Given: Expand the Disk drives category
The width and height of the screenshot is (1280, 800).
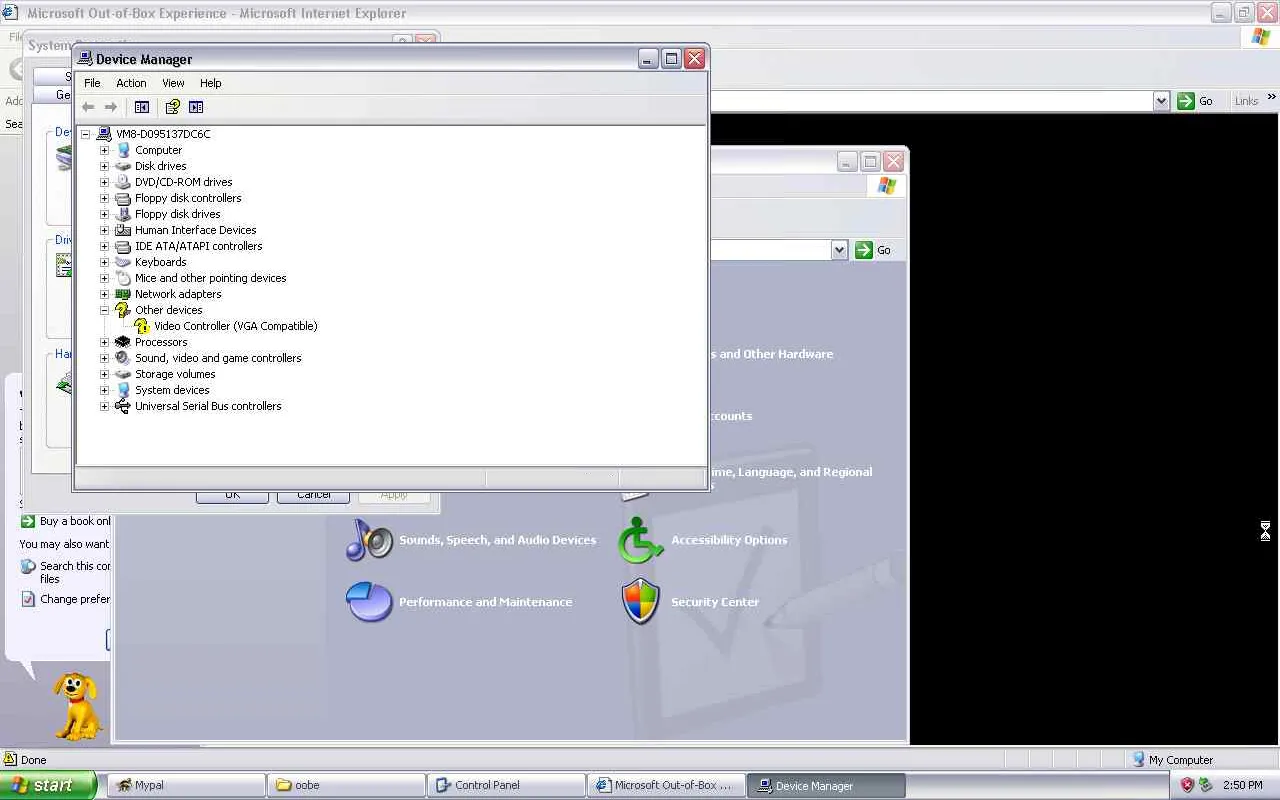Looking at the screenshot, I should tap(104, 166).
